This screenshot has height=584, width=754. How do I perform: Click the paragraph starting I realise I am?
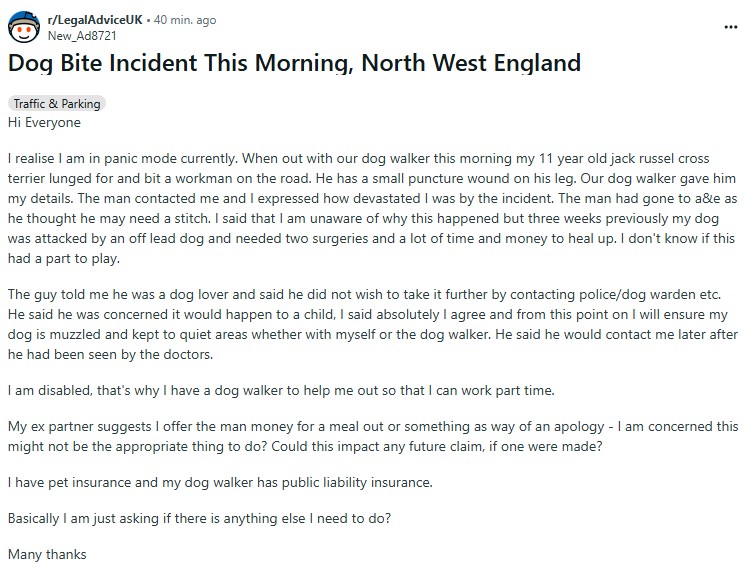click(373, 208)
